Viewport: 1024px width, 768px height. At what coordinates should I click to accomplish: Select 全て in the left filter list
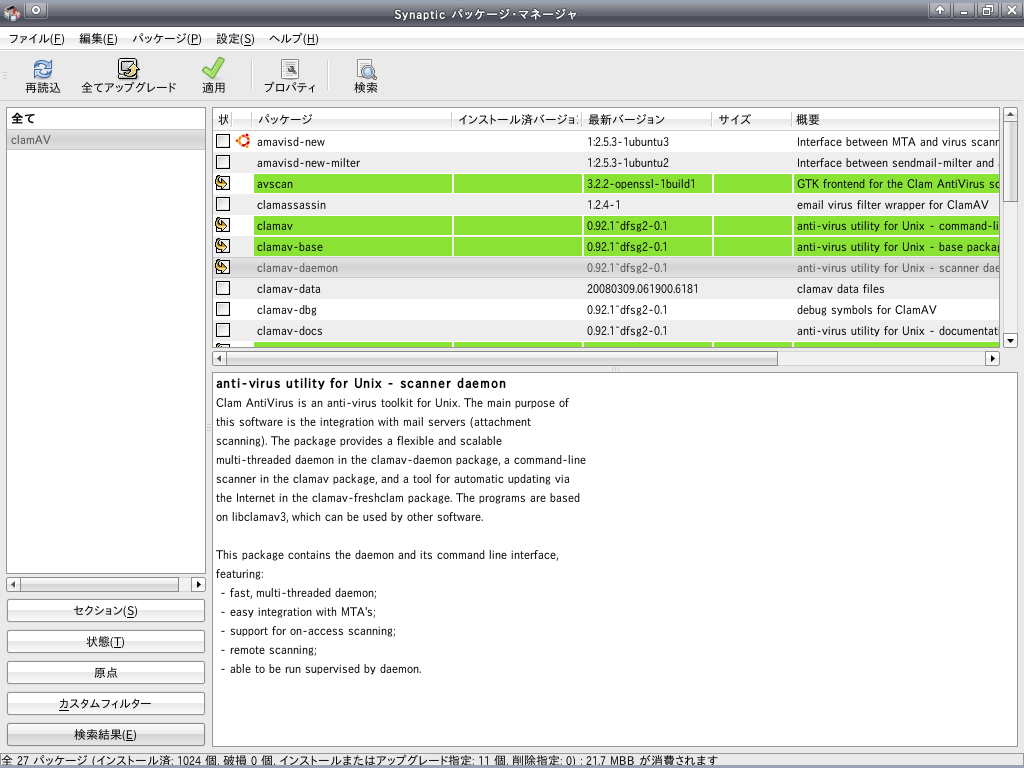click(x=106, y=119)
